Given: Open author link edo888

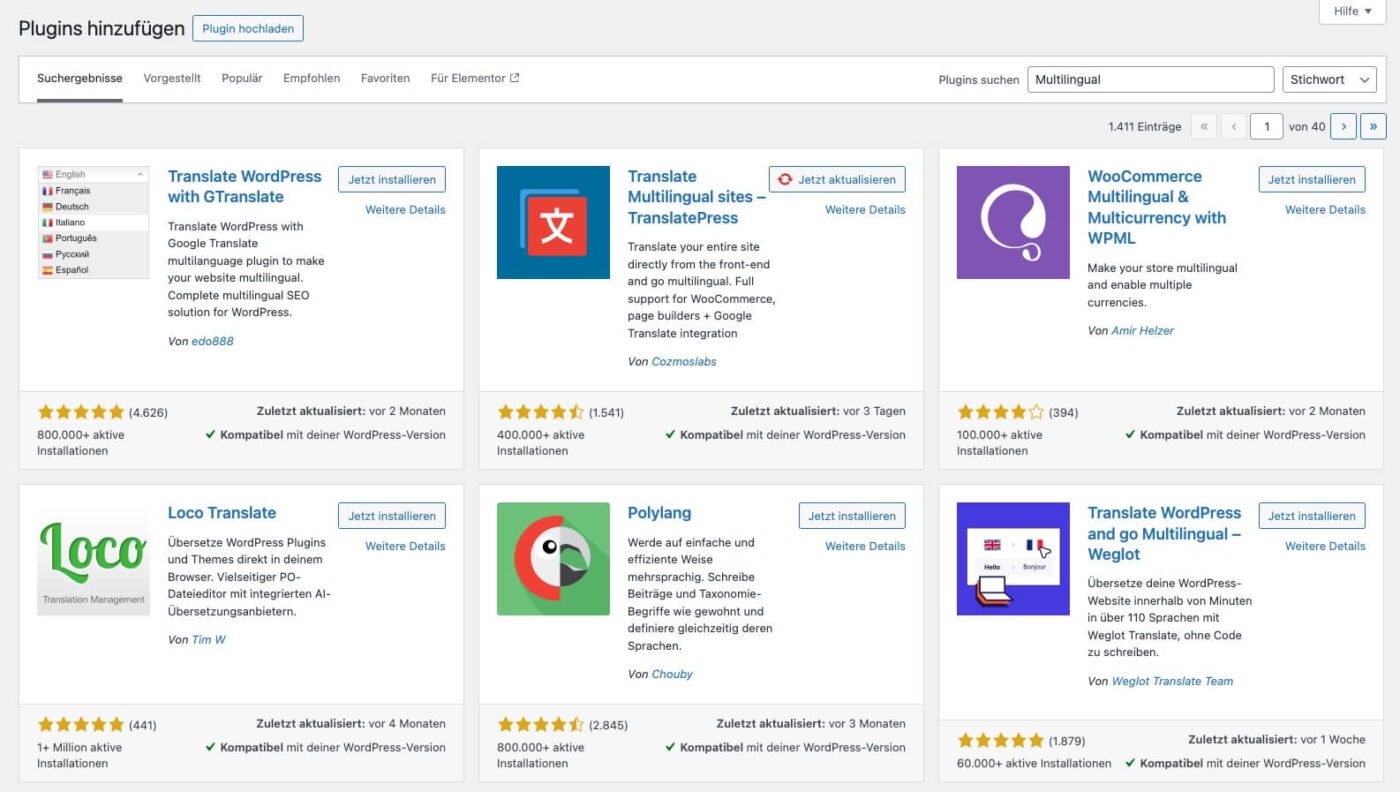Looking at the screenshot, I should pos(213,341).
